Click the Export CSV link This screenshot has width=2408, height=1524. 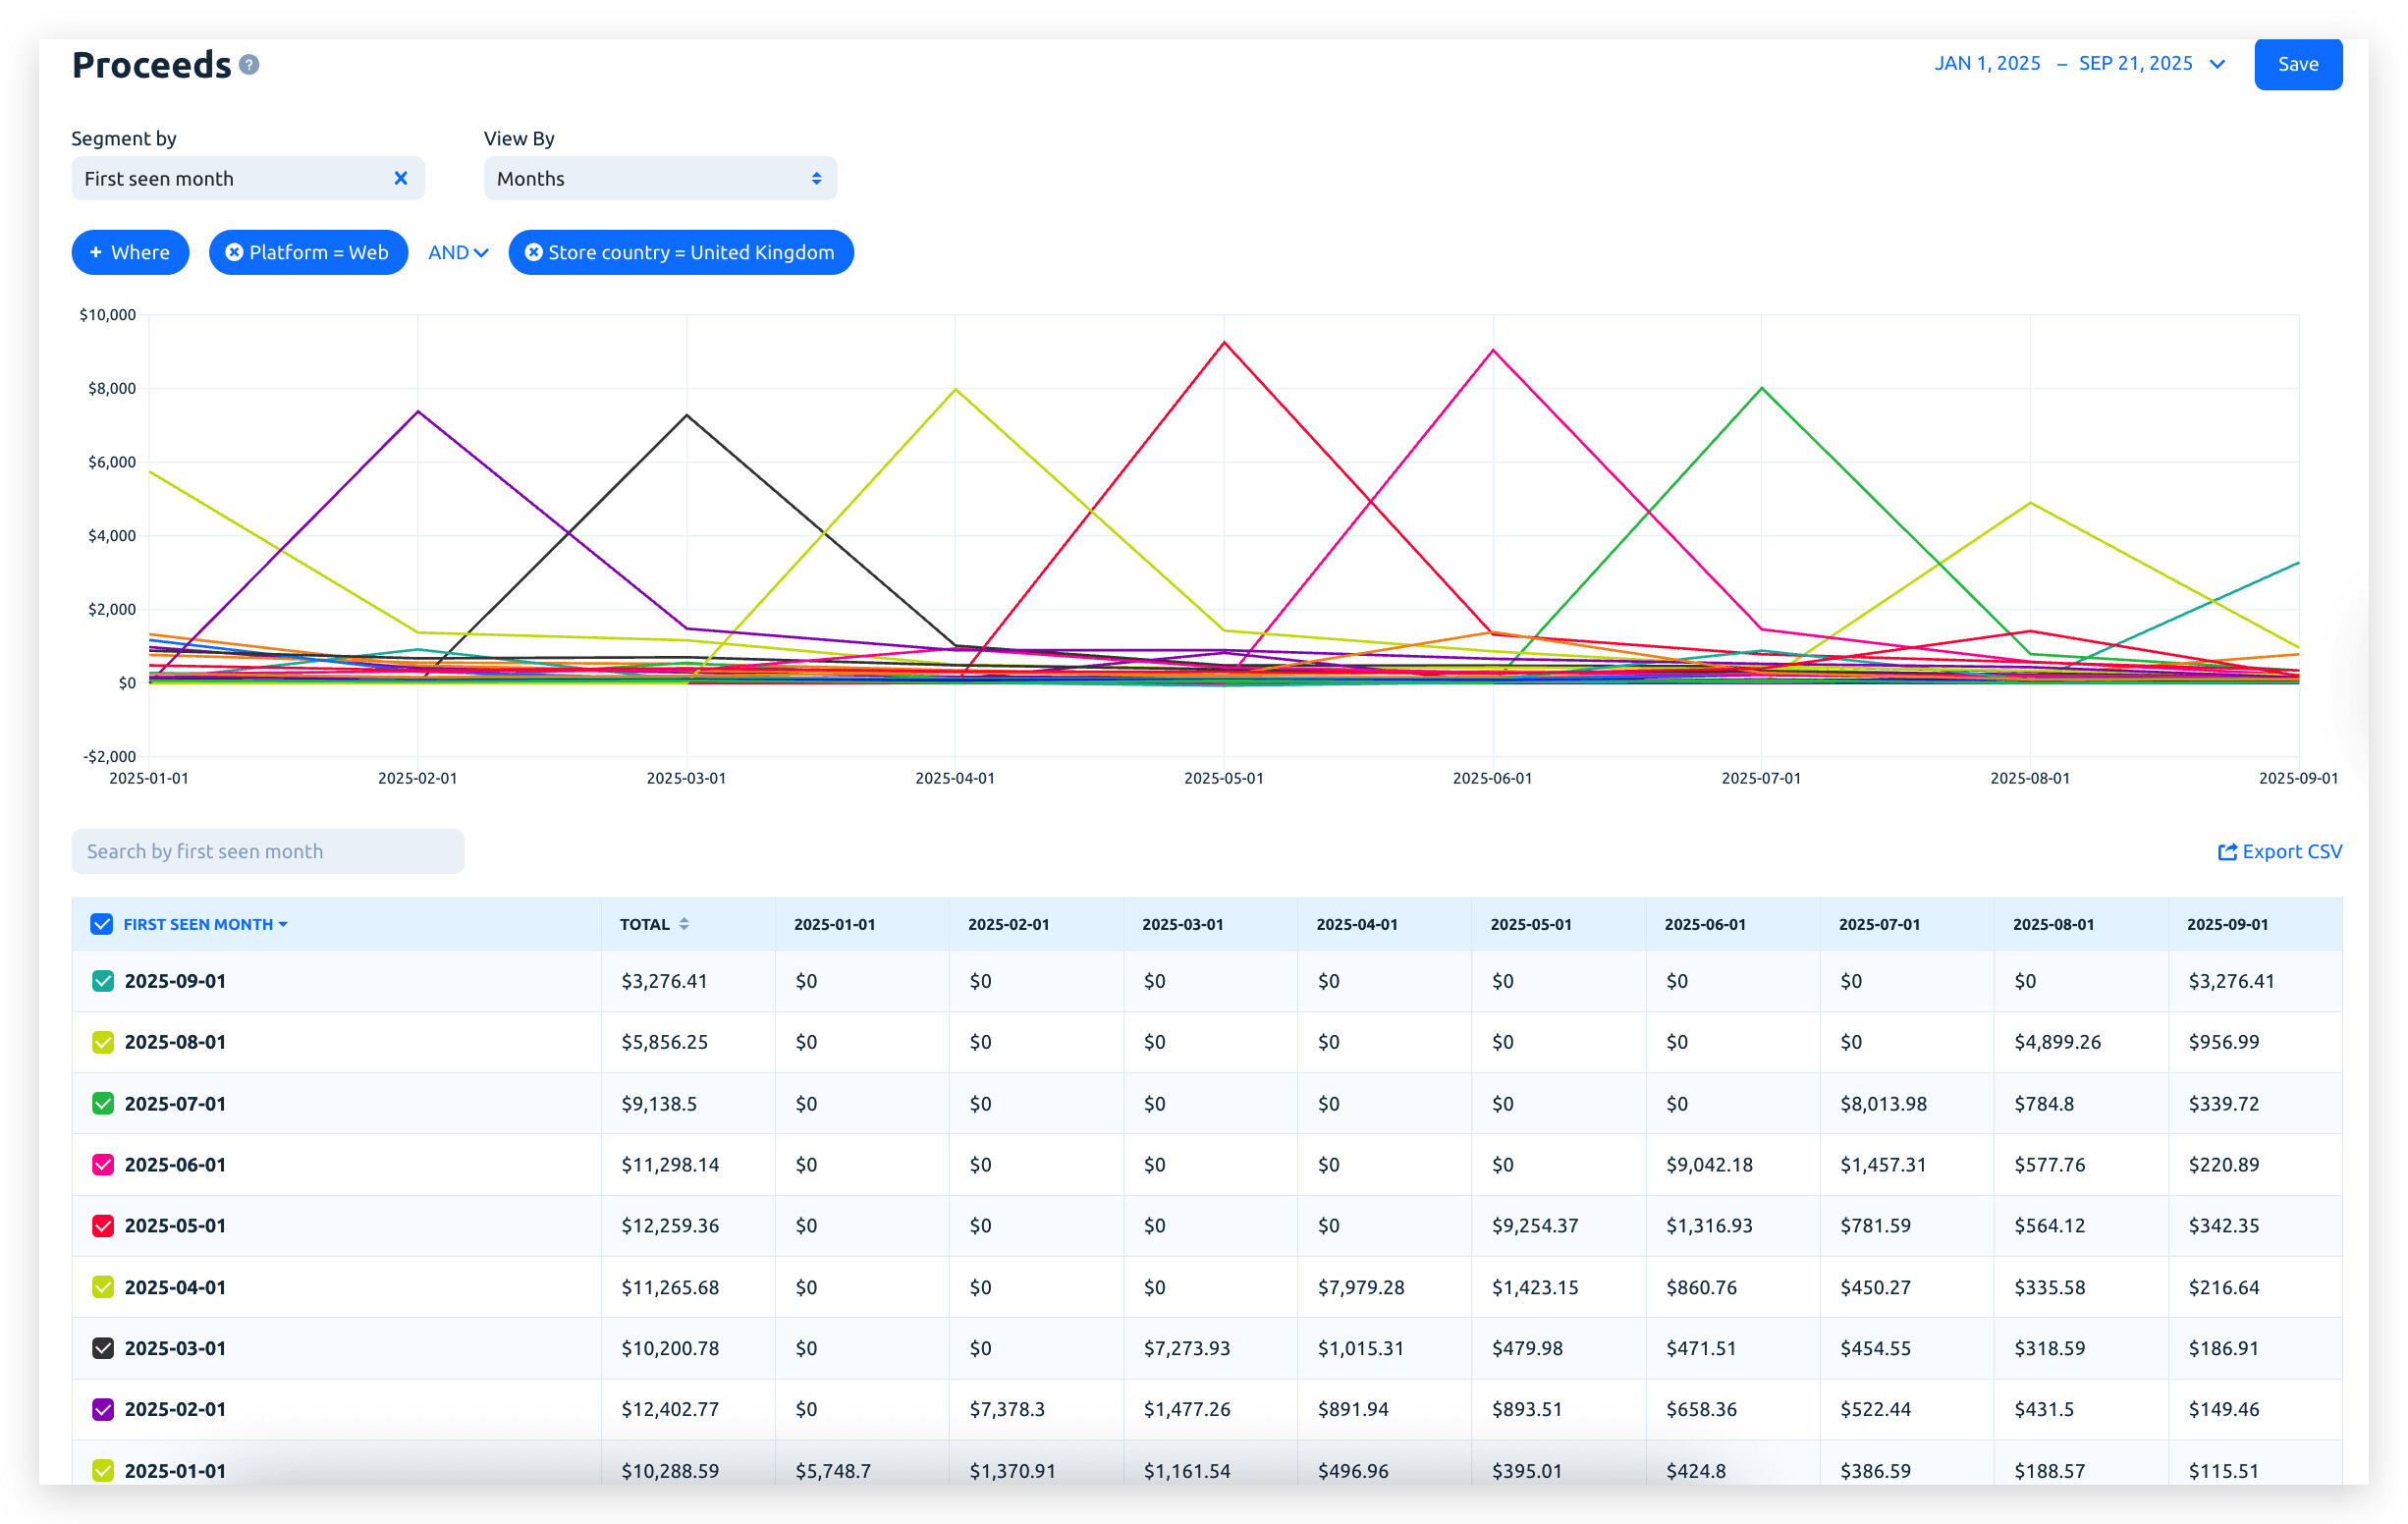(2279, 851)
